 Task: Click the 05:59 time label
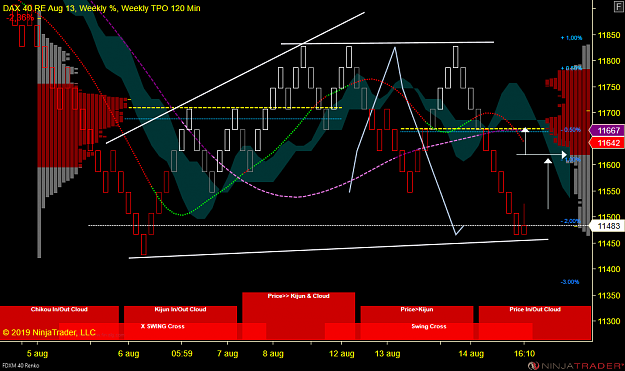pos(182,353)
